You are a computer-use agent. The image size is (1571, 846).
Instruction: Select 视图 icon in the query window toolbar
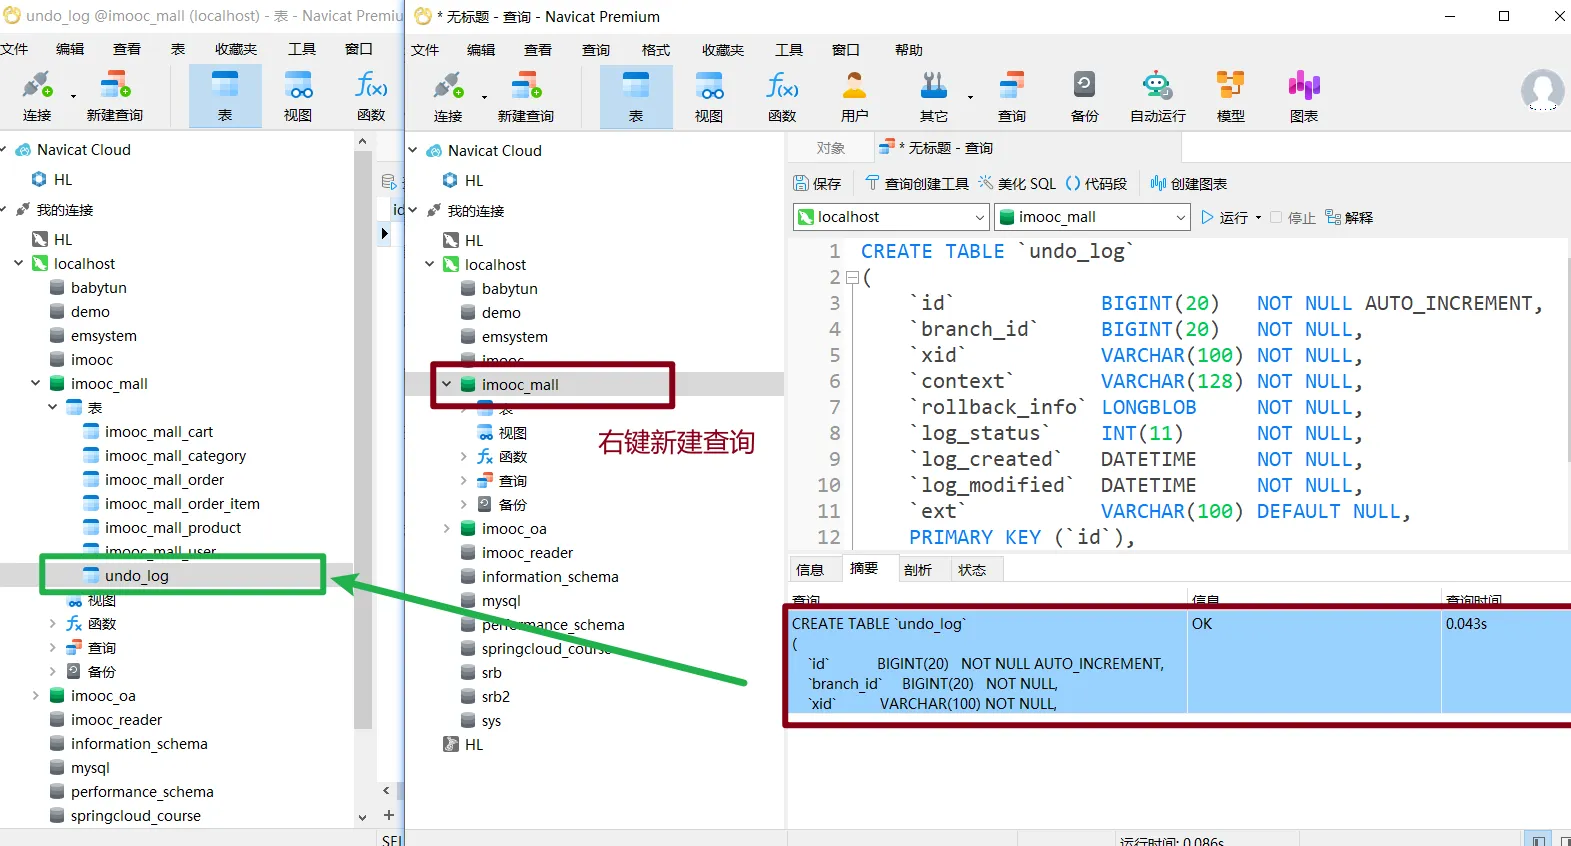tap(709, 86)
